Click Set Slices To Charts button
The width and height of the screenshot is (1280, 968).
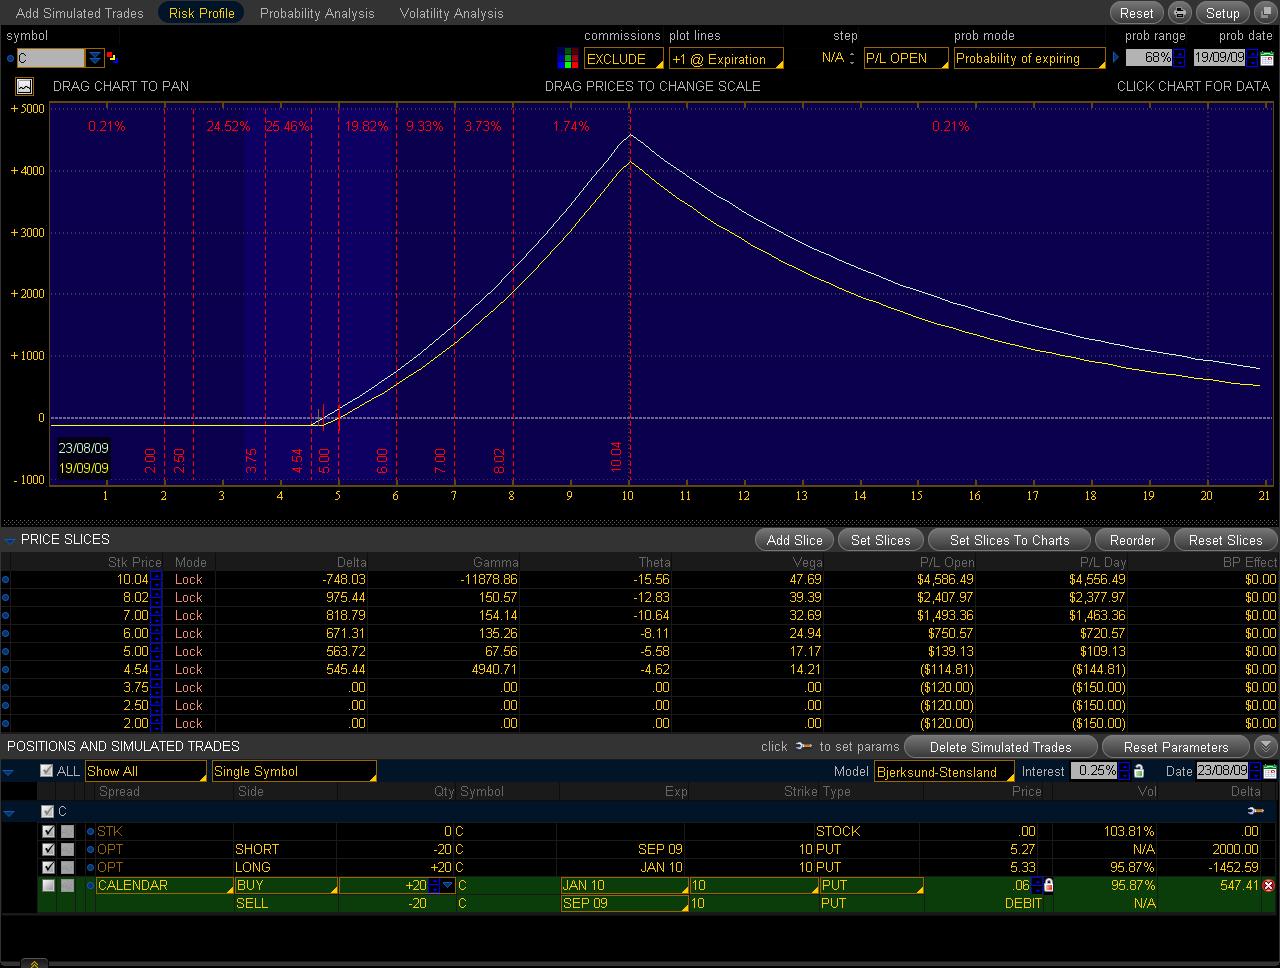(1009, 540)
